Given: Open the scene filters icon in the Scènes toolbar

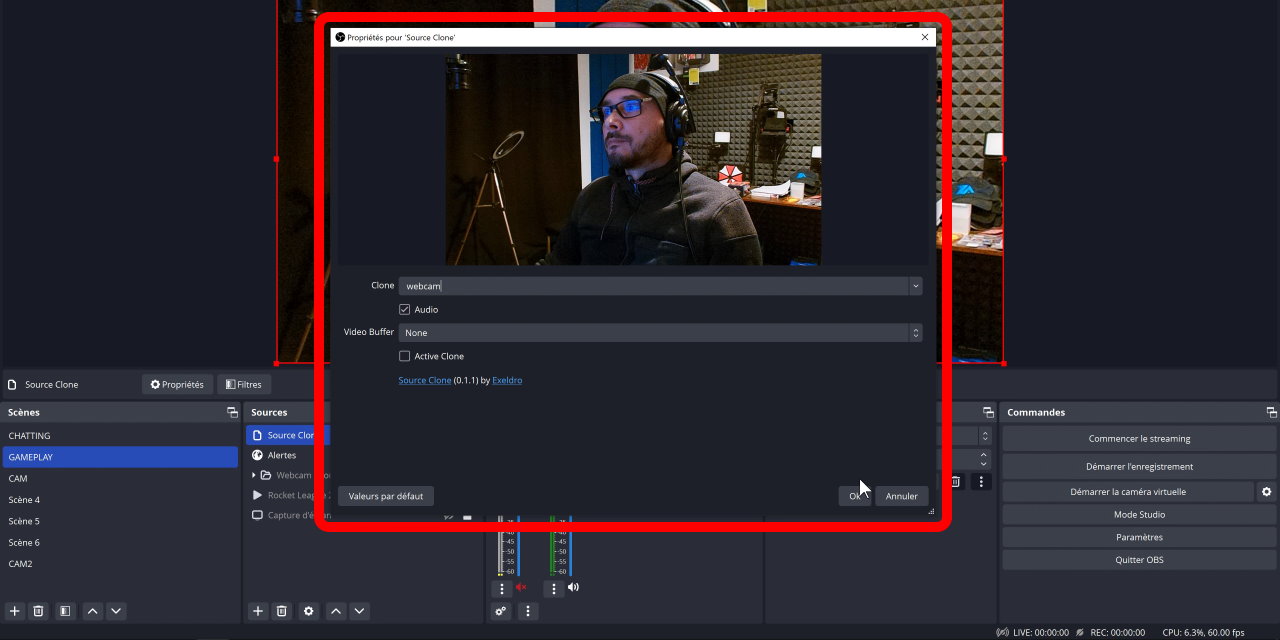Looking at the screenshot, I should click(64, 611).
